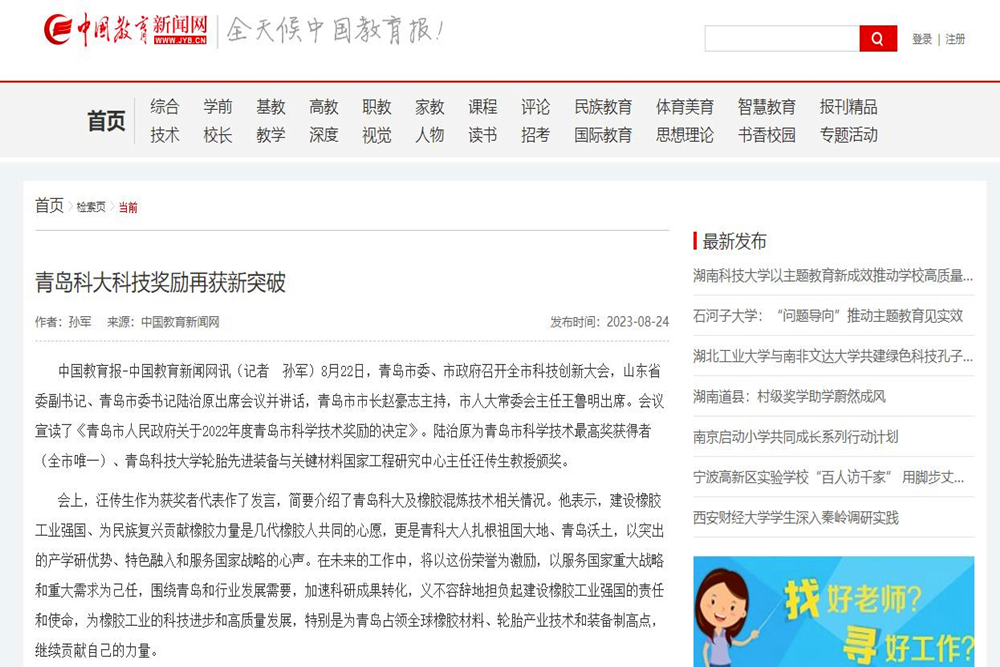Viewport: 1000px width, 667px height.
Task: Click the 找好老师 寻好工作 banner ad
Action: click(x=833, y=611)
